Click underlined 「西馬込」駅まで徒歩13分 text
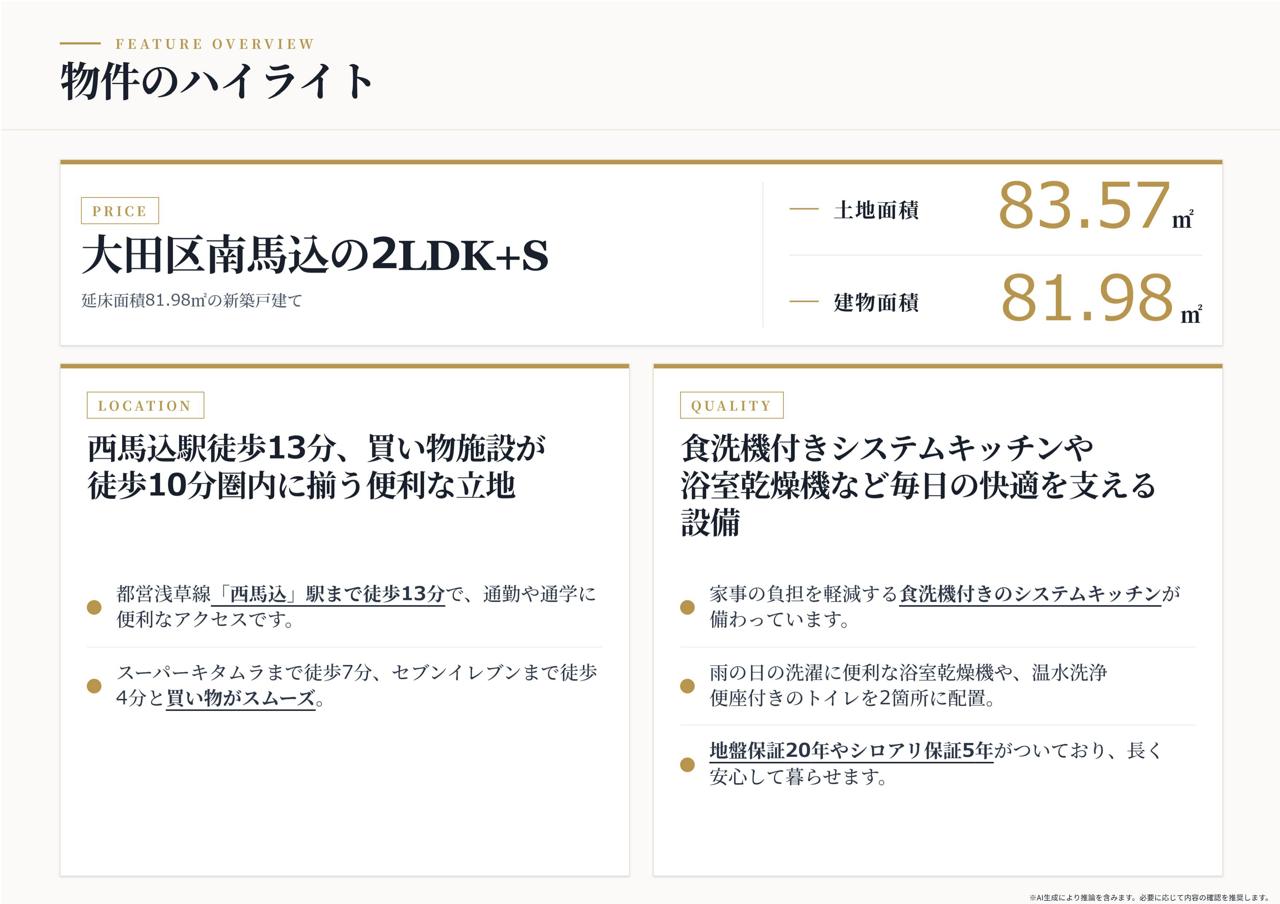This screenshot has width=1280, height=904. pos(329,594)
